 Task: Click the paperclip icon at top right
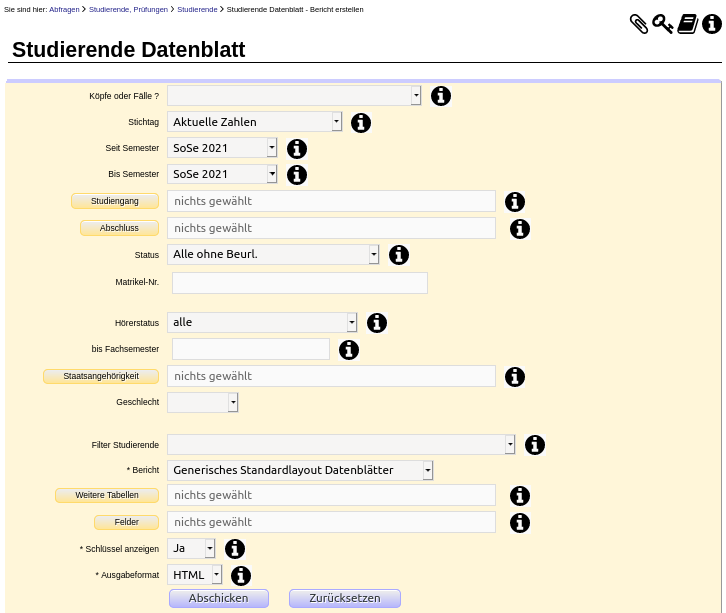click(639, 24)
